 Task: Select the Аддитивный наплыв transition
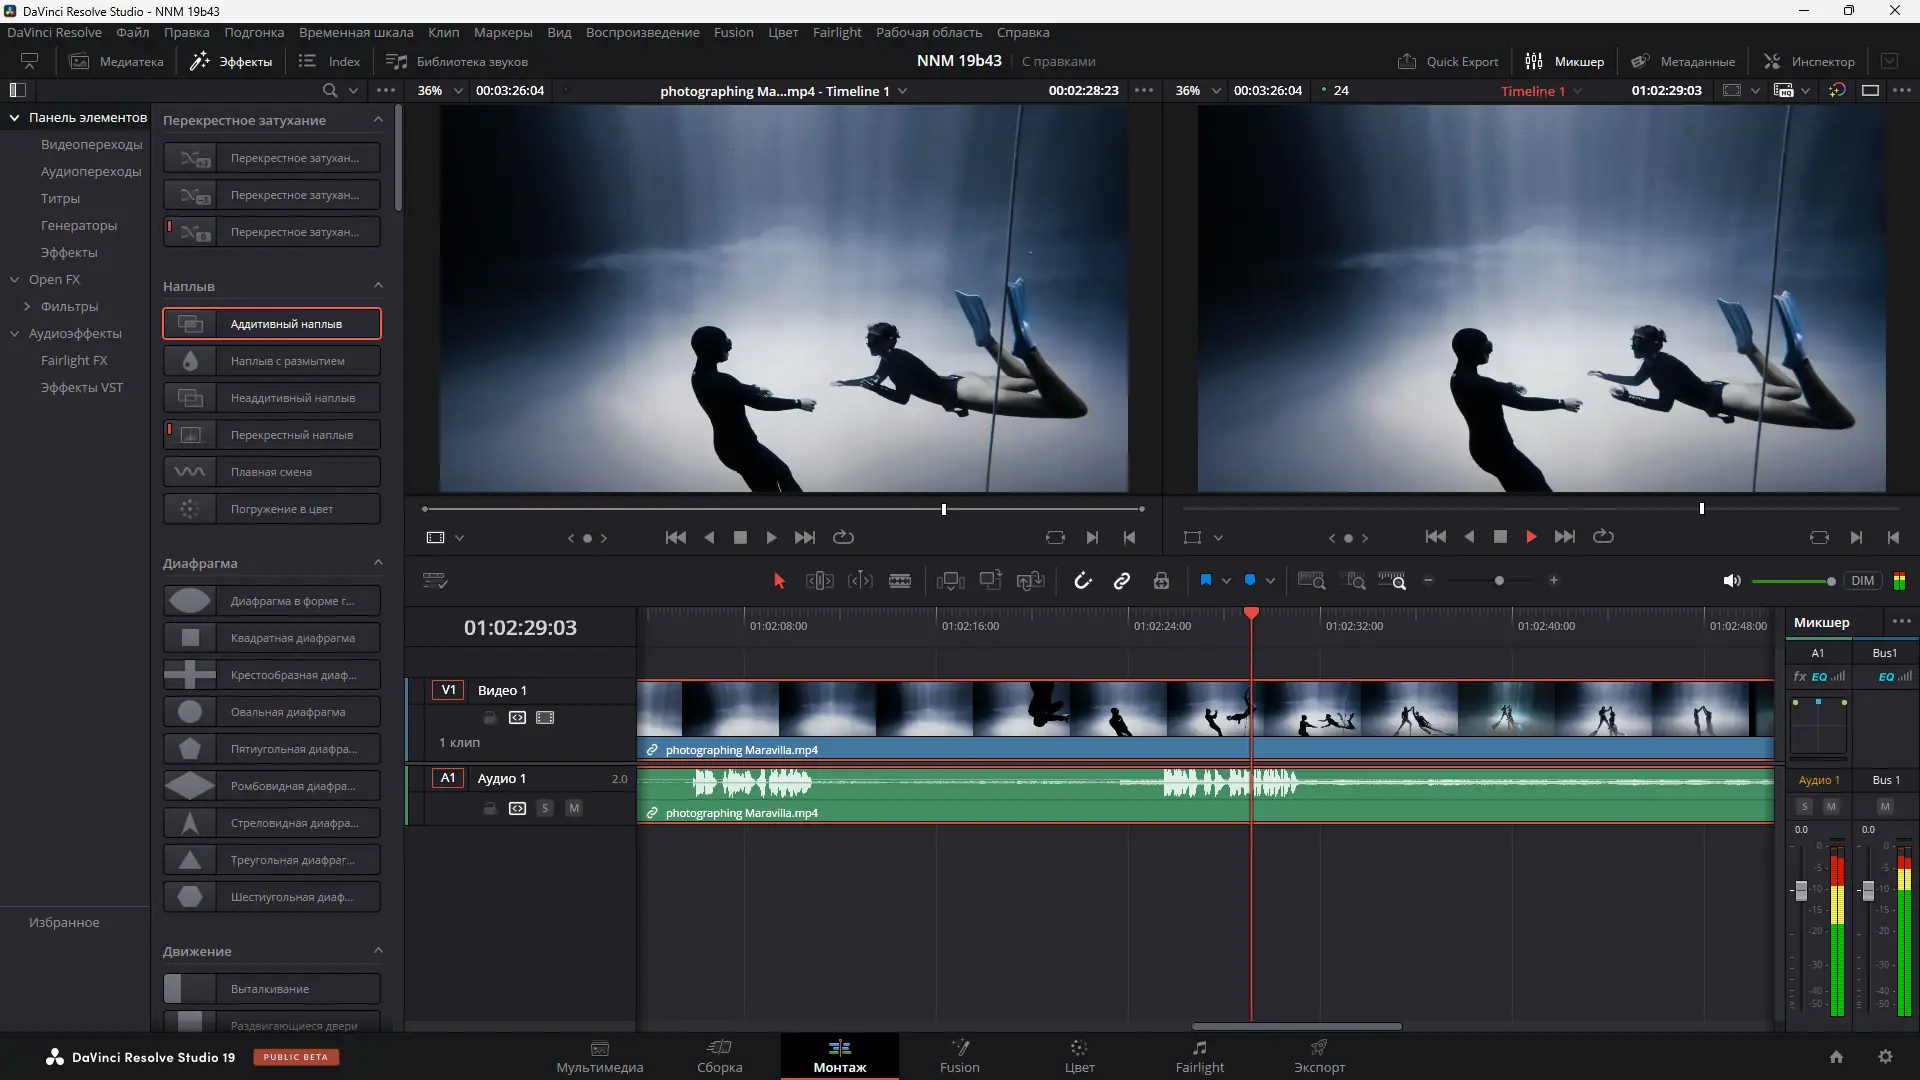pyautogui.click(x=272, y=324)
